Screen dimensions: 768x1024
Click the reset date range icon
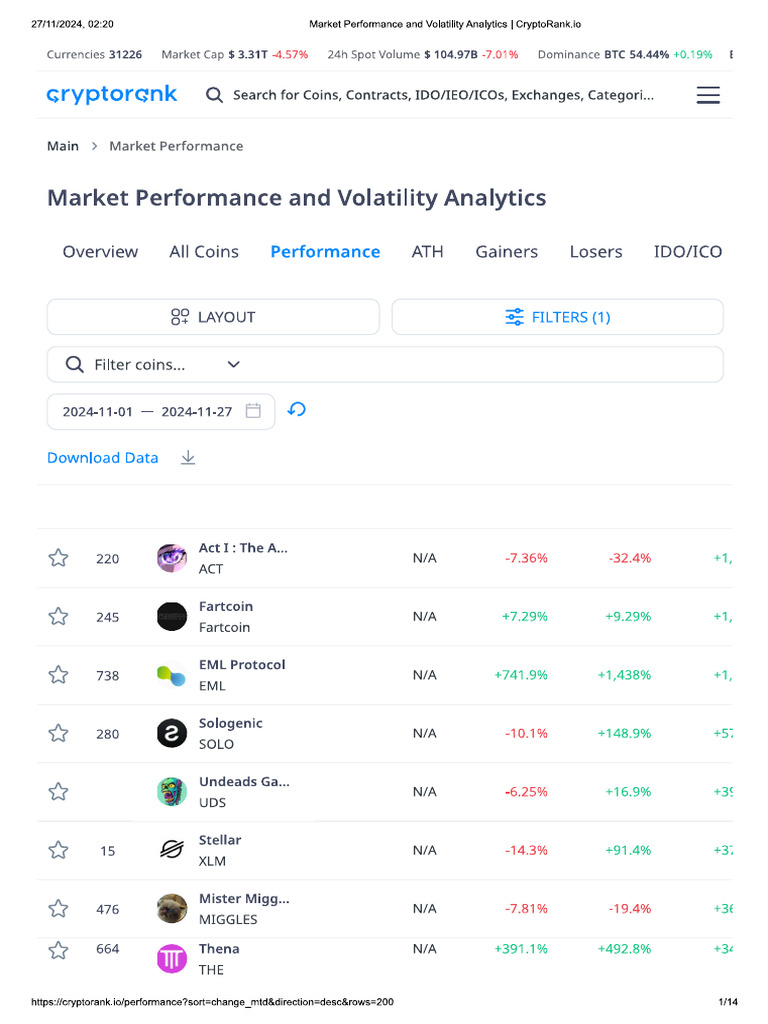296,410
